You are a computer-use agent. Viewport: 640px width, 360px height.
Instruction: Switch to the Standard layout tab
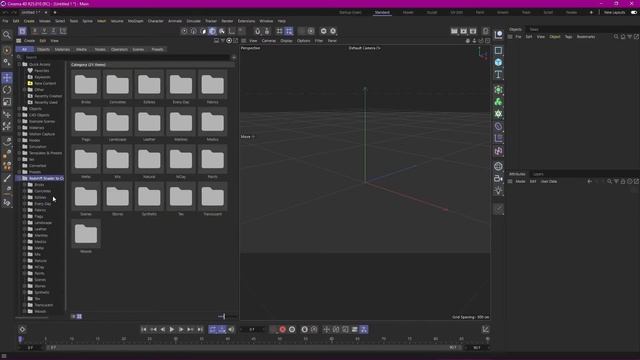coord(382,13)
